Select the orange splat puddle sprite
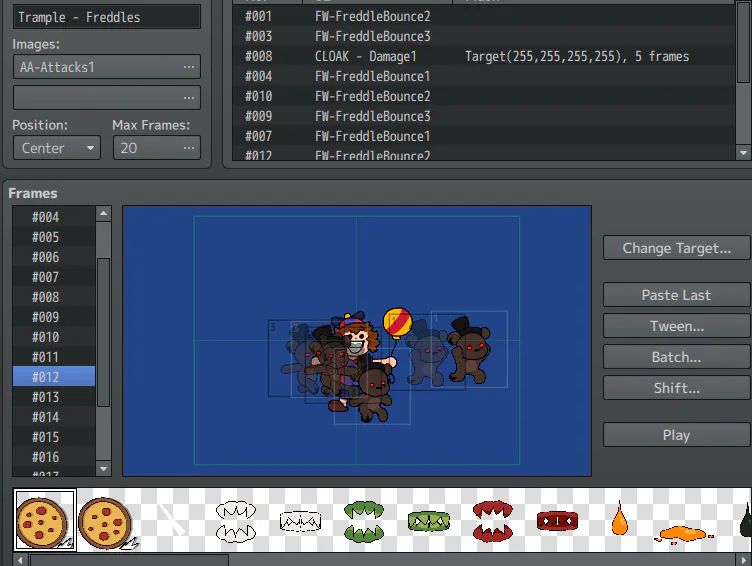 684,534
